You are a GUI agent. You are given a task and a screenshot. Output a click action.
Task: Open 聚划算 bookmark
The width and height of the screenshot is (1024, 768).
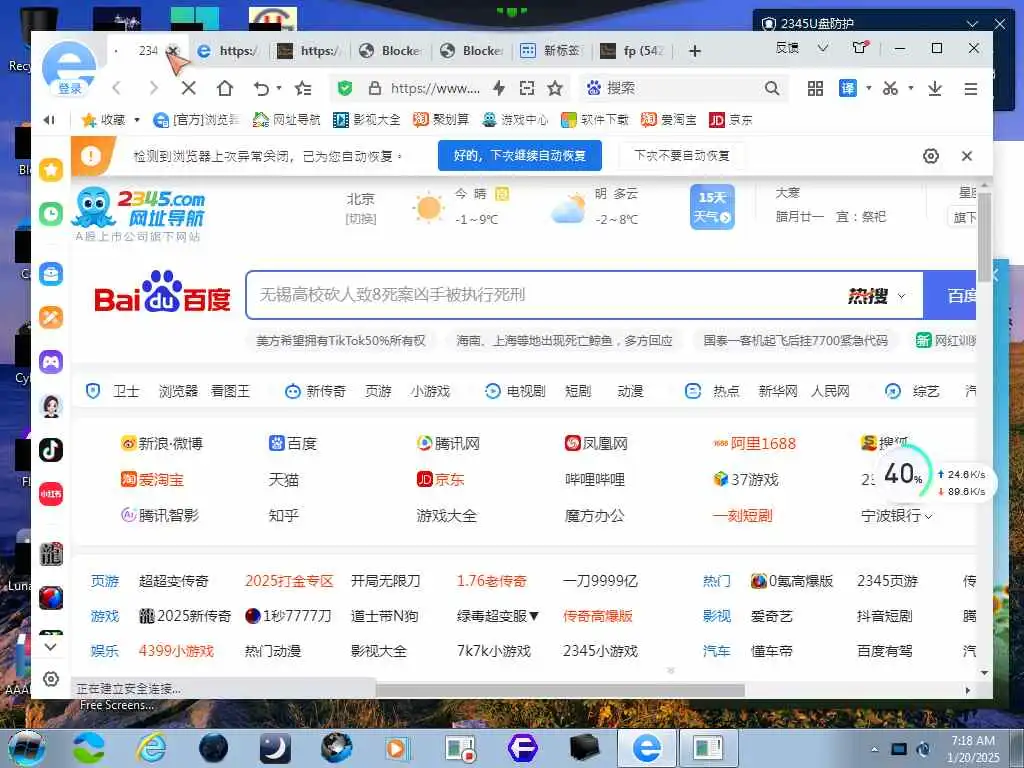441,120
